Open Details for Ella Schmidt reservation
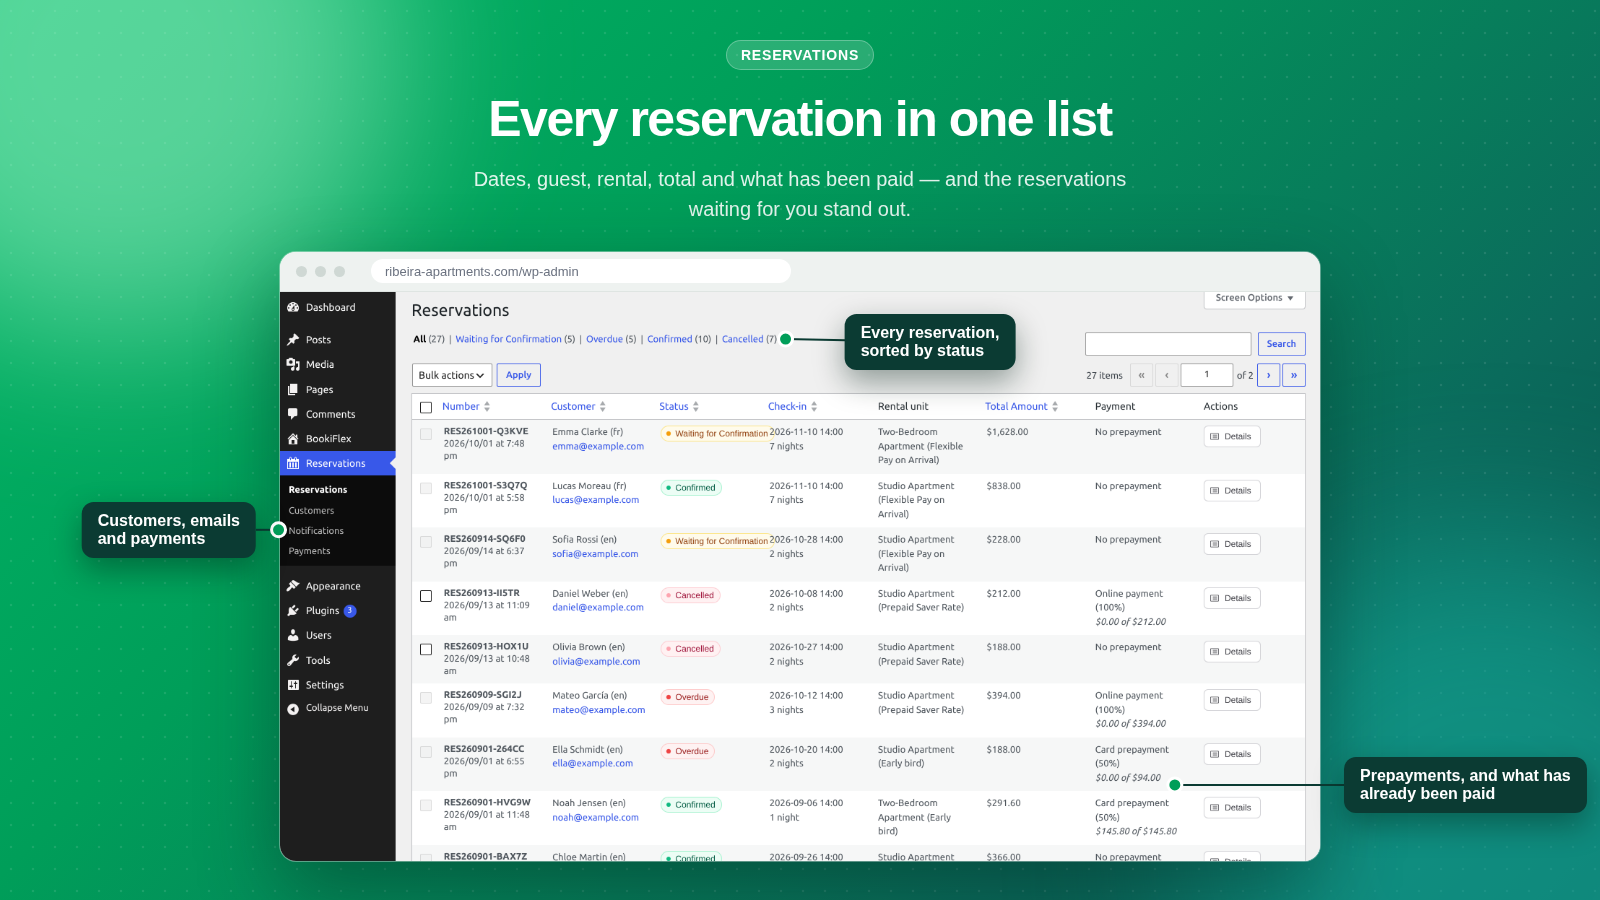Screen dimensions: 1600x900 click(1232, 754)
